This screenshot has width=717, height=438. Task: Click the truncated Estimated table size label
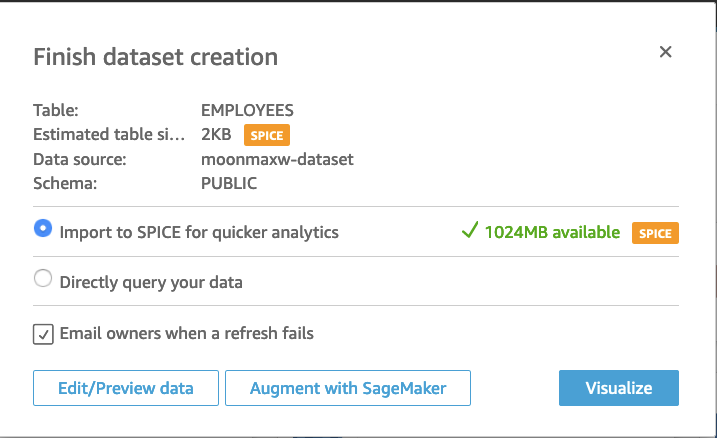click(109, 135)
